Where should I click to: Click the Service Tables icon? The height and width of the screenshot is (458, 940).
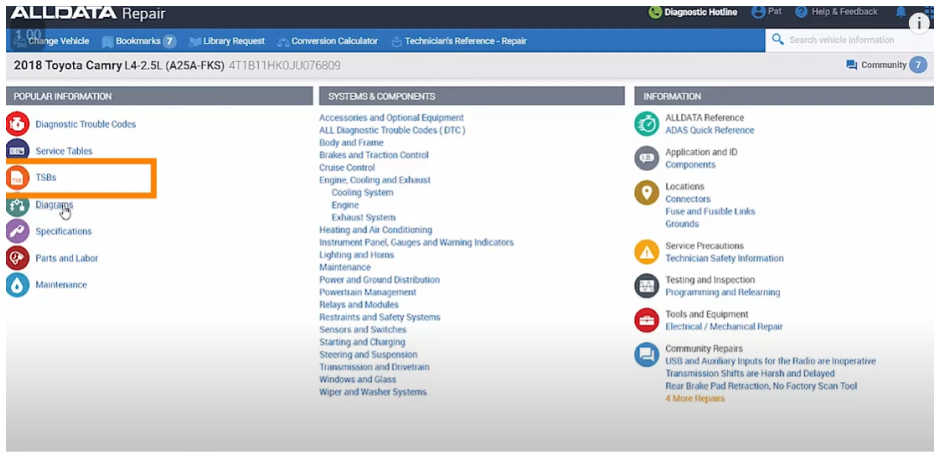point(17,151)
